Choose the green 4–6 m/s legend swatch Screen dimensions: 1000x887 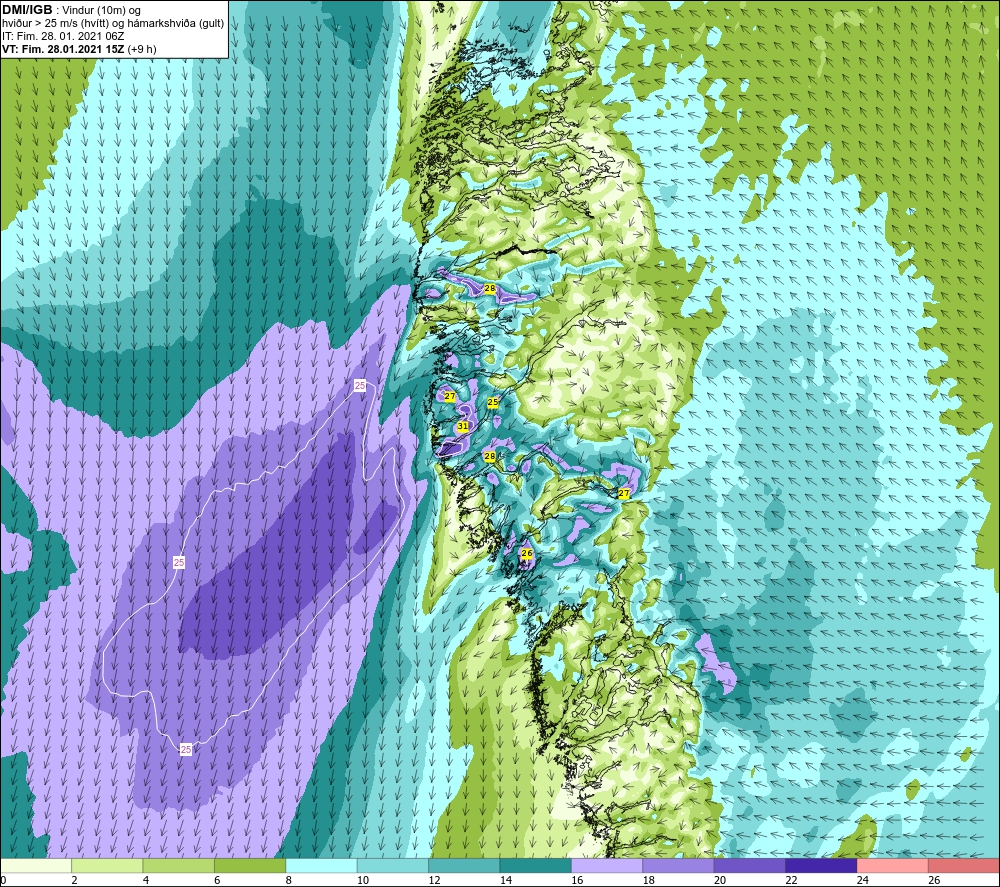(179, 866)
